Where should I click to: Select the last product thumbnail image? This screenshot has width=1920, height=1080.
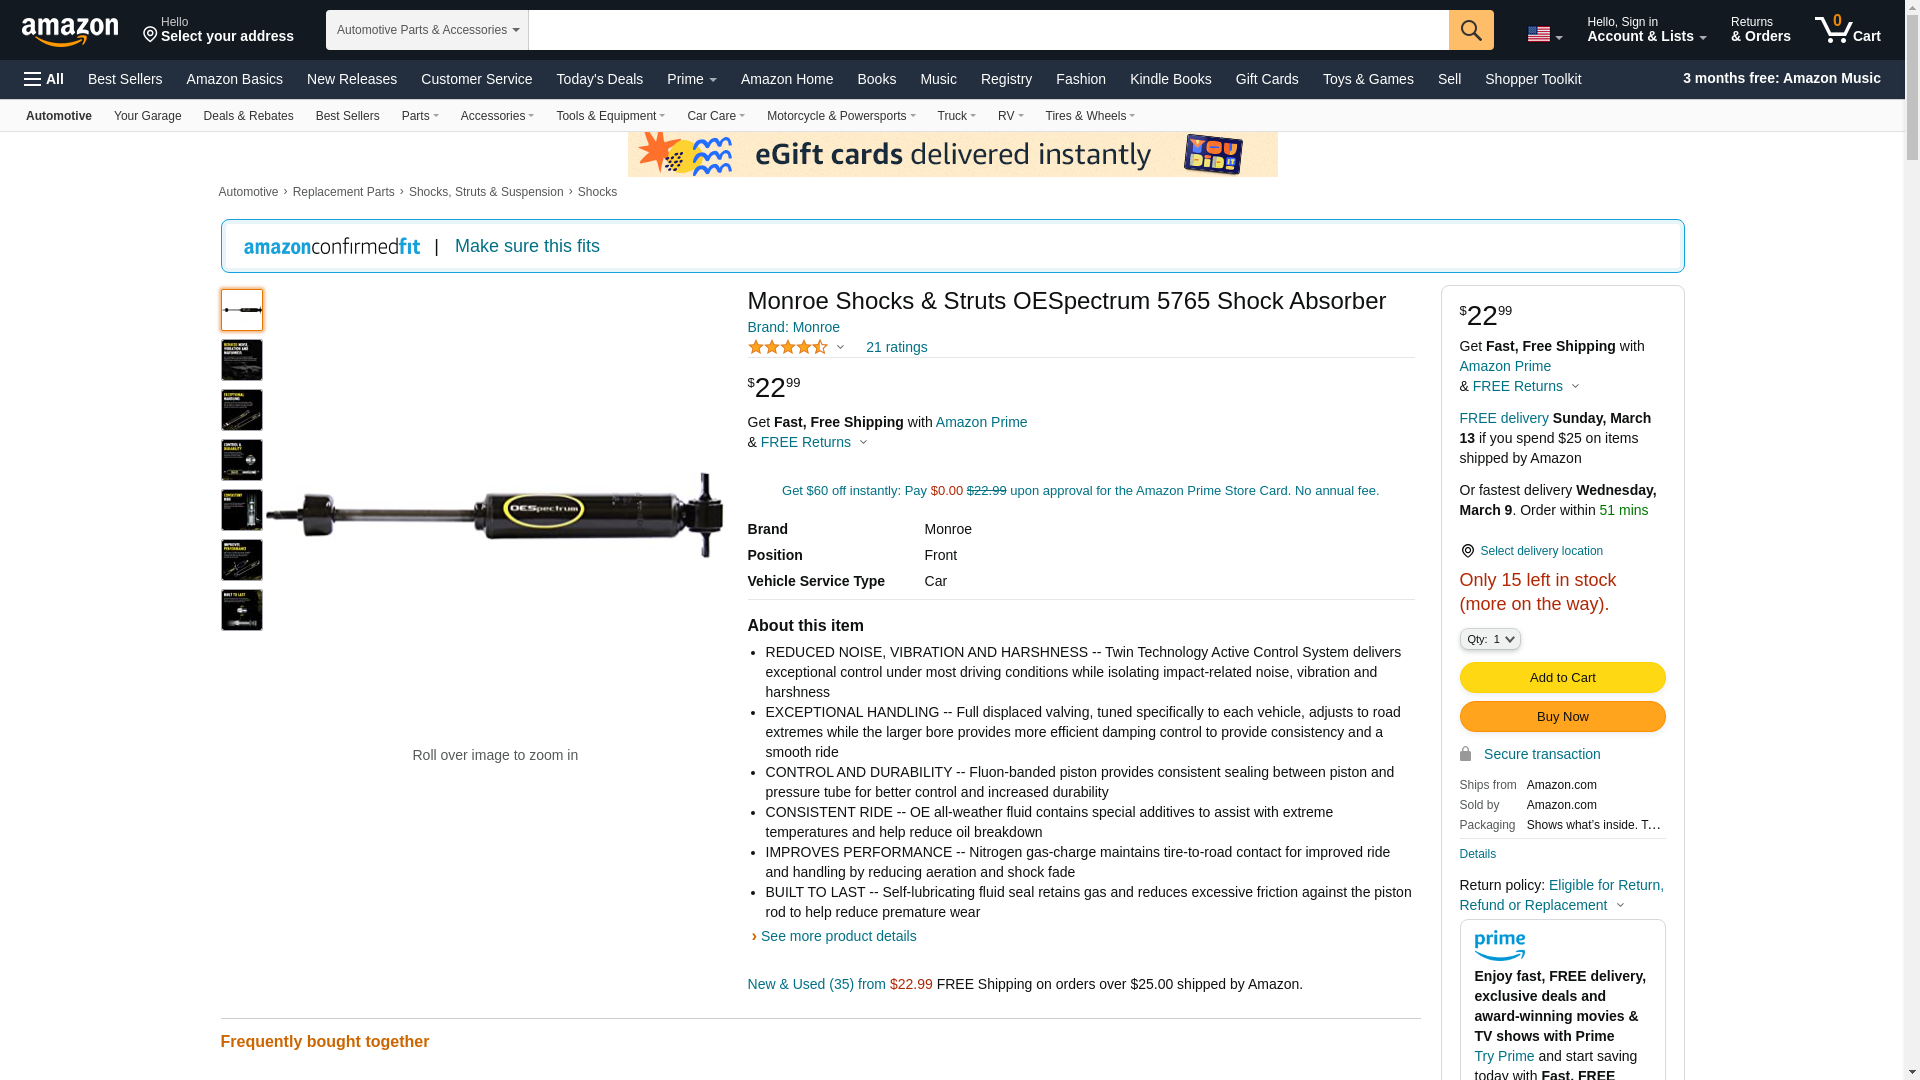[242, 610]
